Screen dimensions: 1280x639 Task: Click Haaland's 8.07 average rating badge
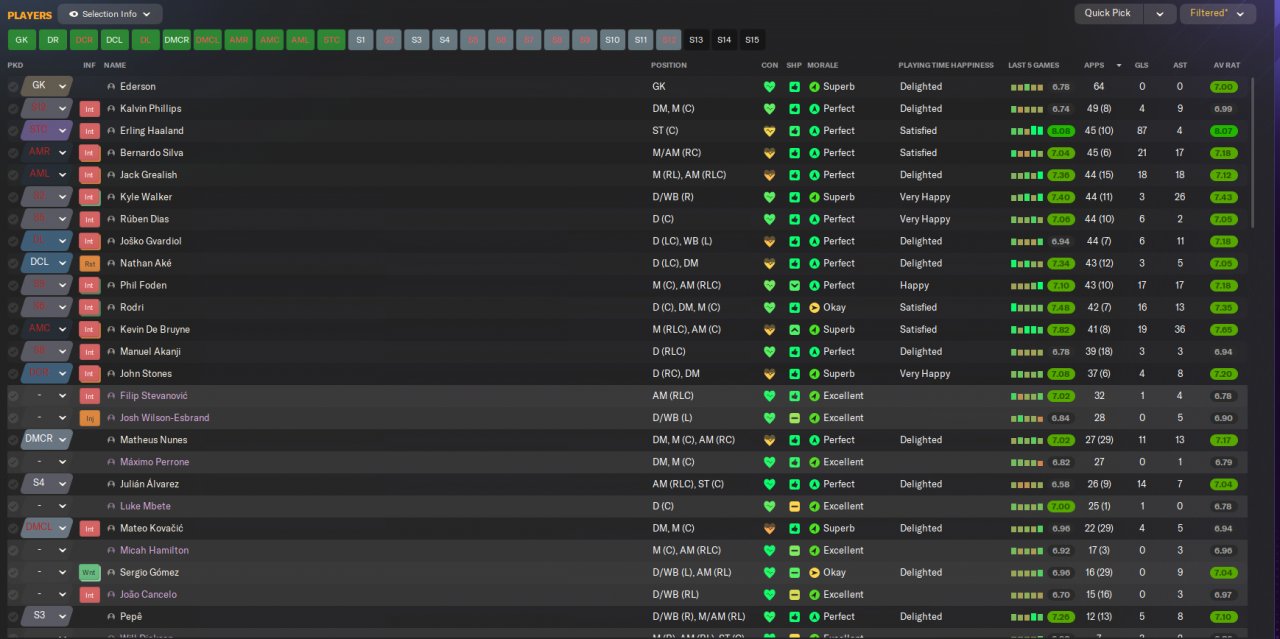click(x=1223, y=131)
